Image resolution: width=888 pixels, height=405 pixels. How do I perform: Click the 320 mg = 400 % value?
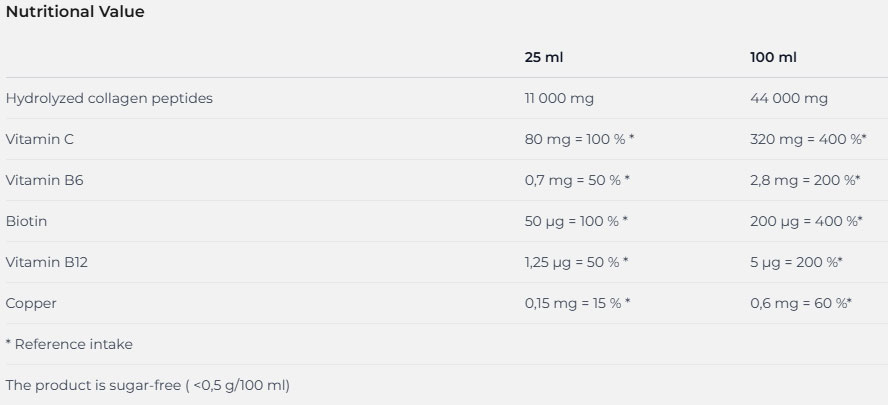807,139
